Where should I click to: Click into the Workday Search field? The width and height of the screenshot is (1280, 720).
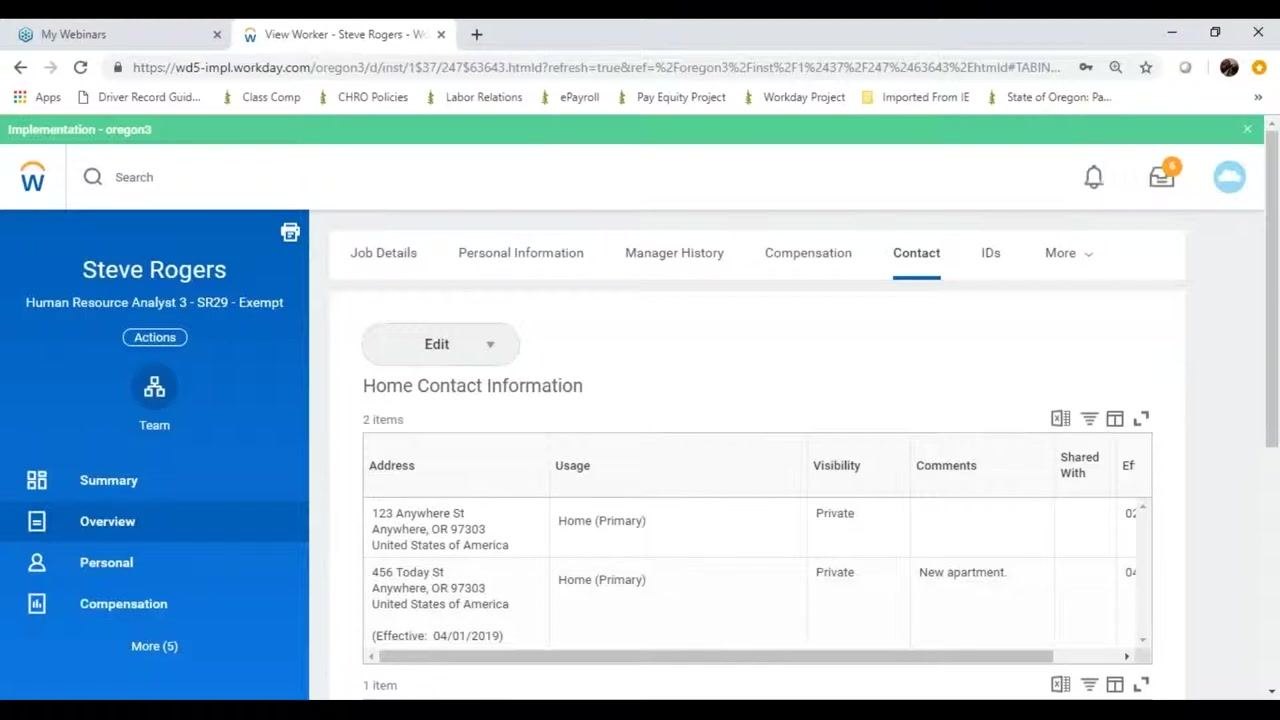click(x=134, y=177)
